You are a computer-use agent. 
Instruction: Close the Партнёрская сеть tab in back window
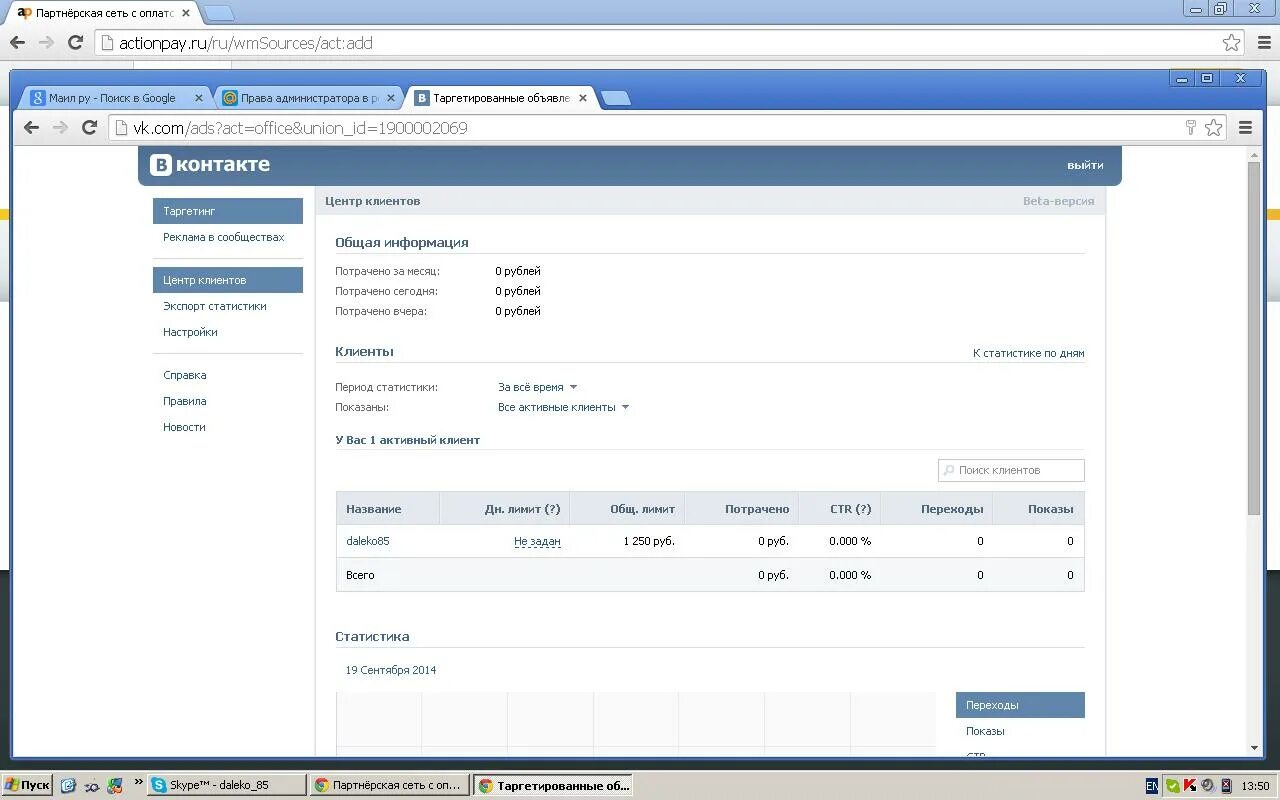tap(186, 13)
